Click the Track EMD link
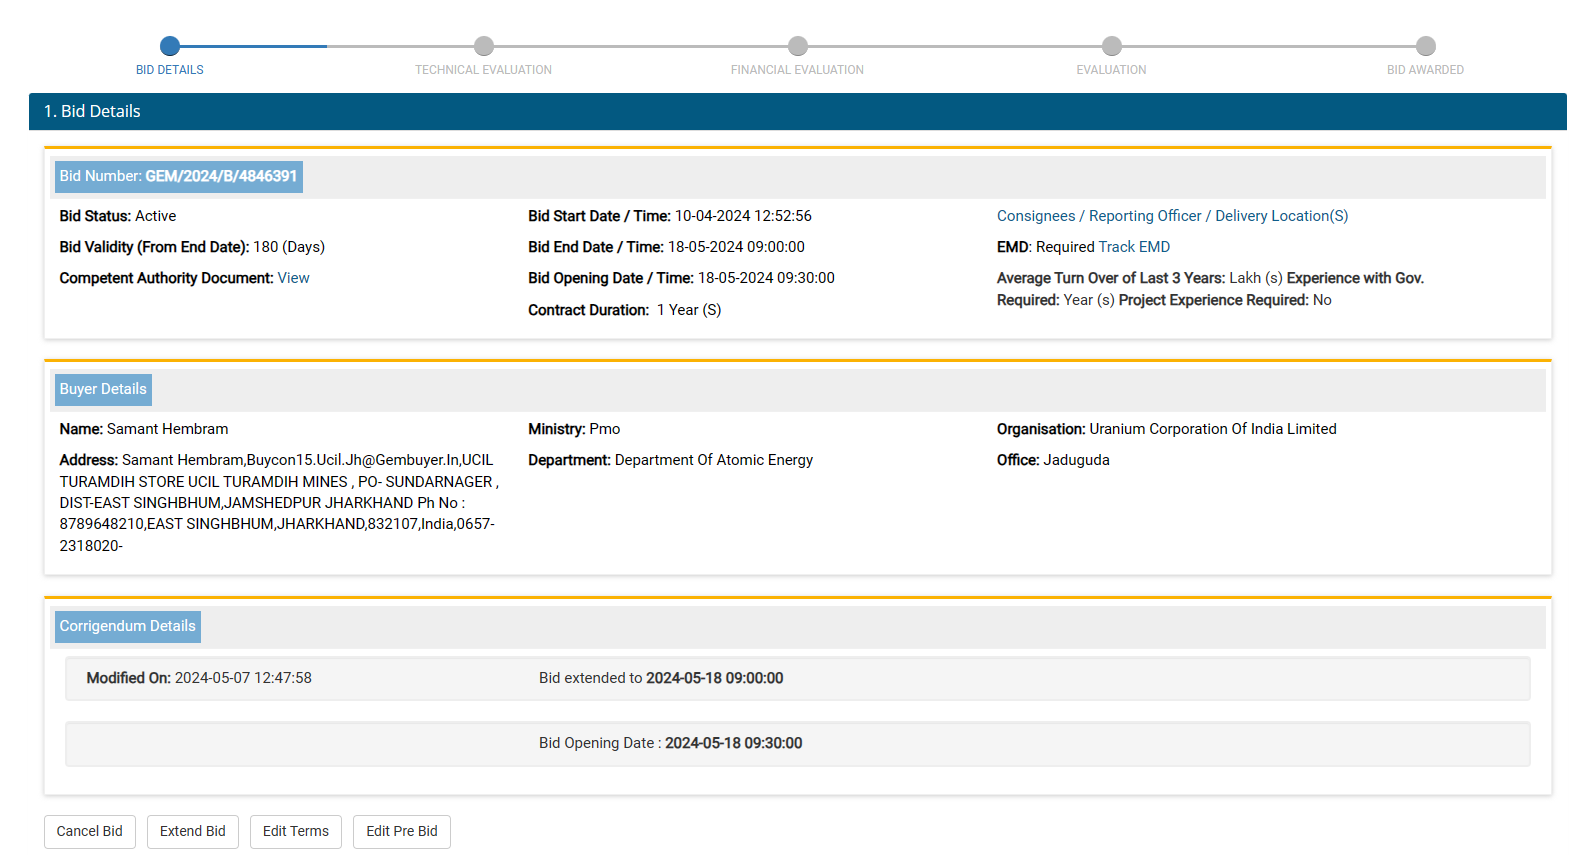 coord(1134,247)
